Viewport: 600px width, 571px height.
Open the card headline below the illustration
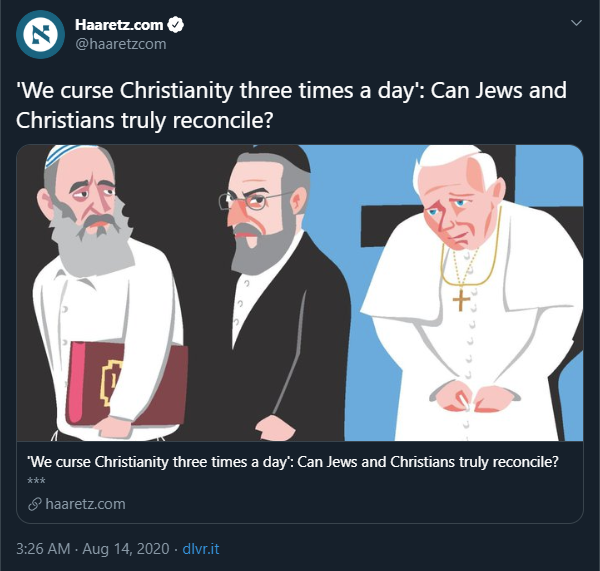pos(293,462)
